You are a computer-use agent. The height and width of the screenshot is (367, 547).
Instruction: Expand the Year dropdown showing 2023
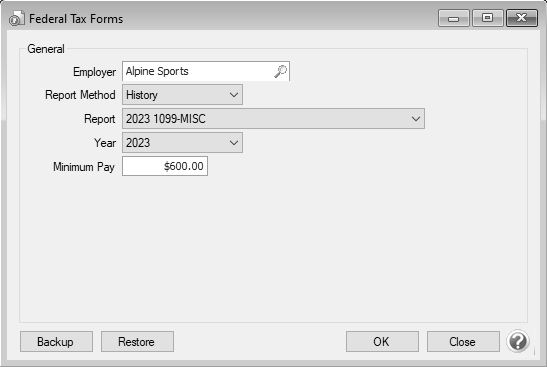pos(182,142)
